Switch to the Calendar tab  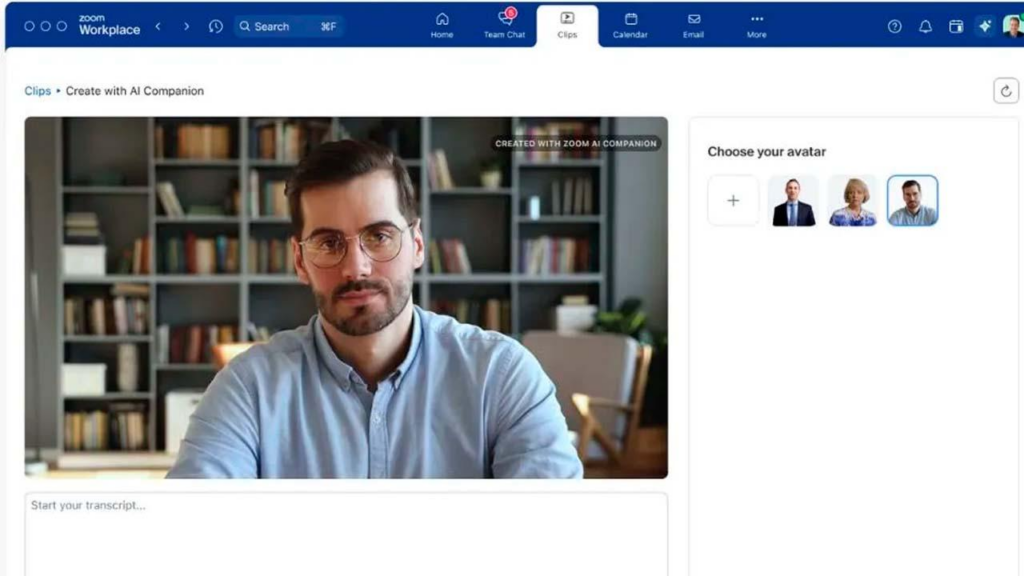click(x=630, y=25)
